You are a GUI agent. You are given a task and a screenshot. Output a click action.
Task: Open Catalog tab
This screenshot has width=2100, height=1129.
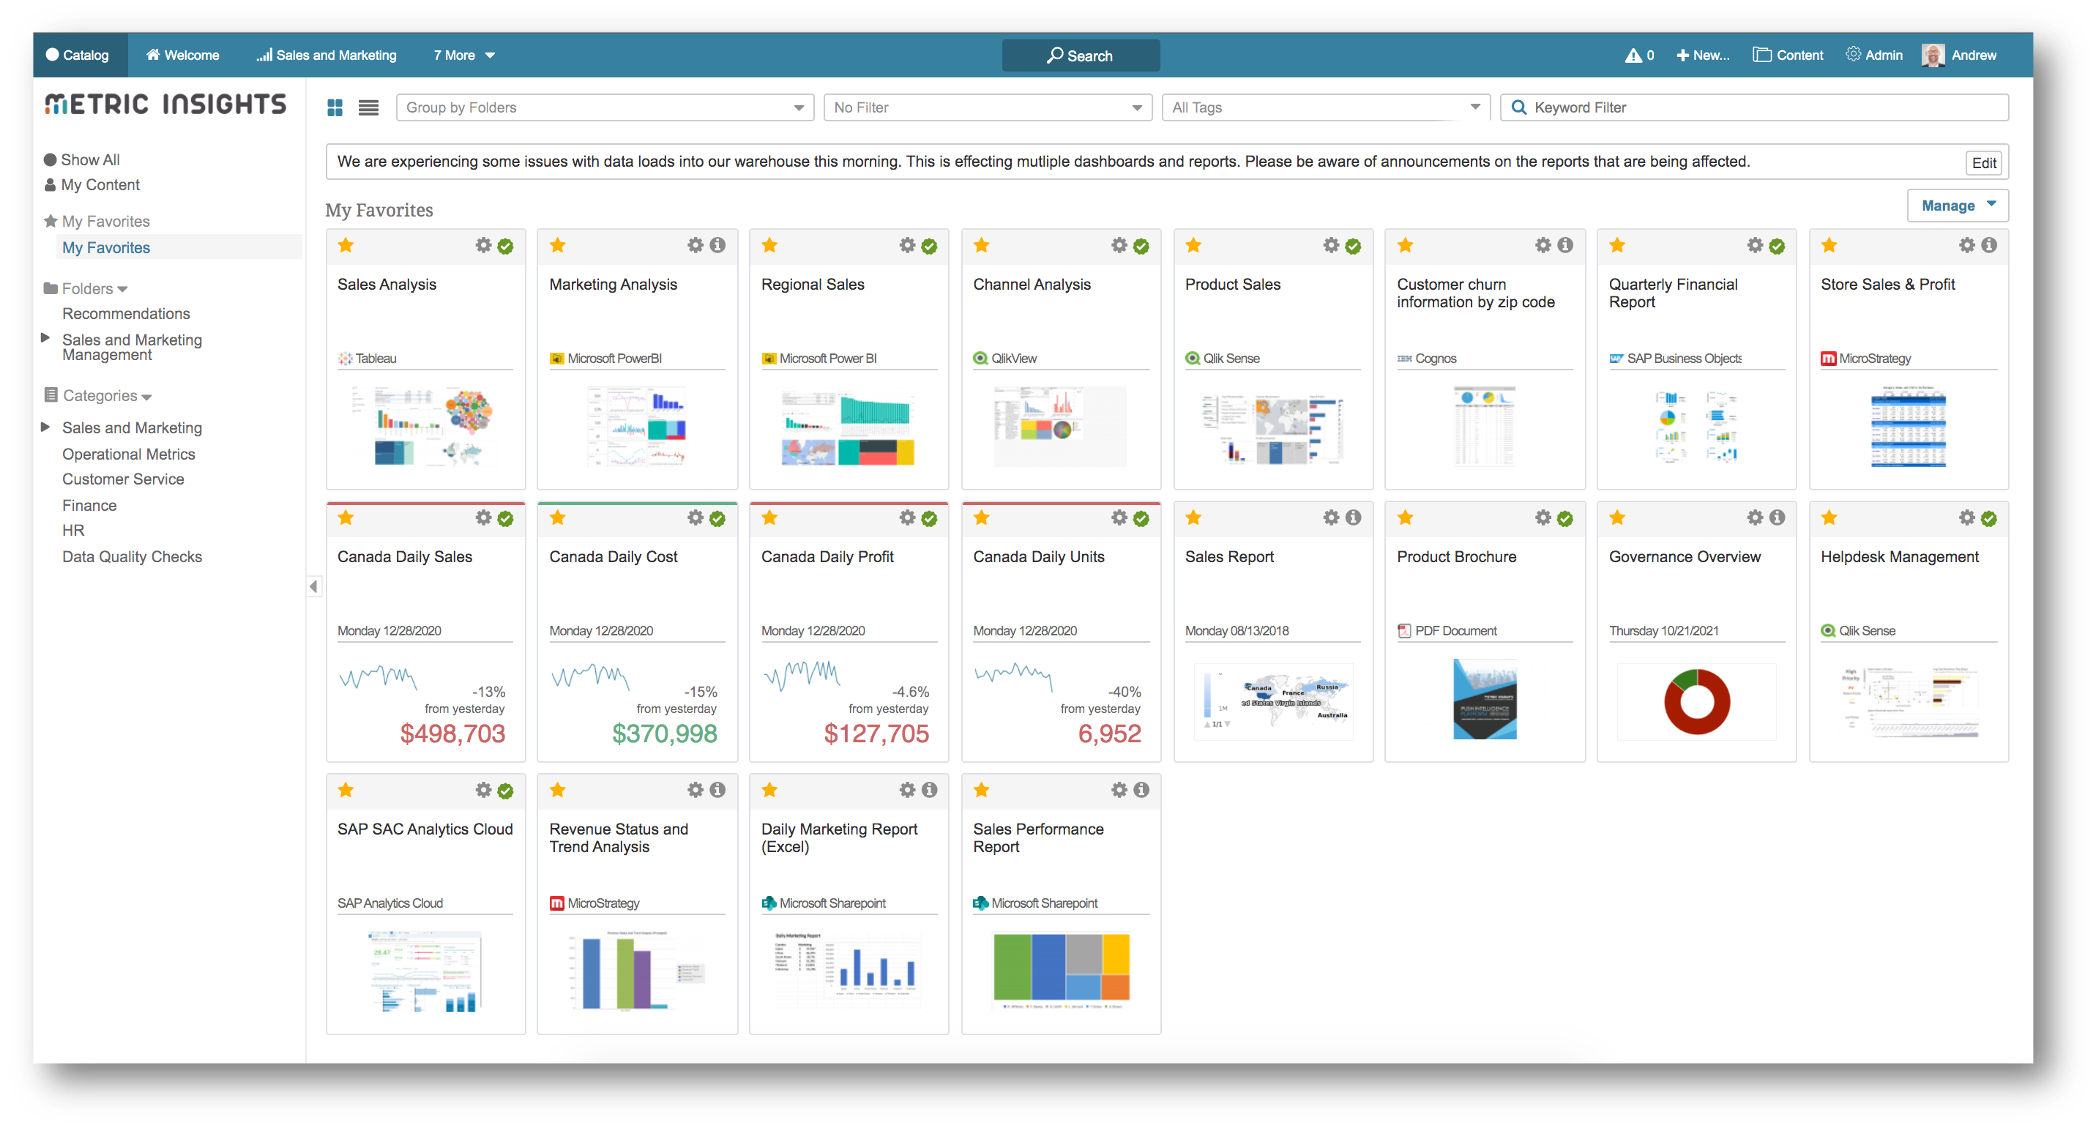click(79, 56)
